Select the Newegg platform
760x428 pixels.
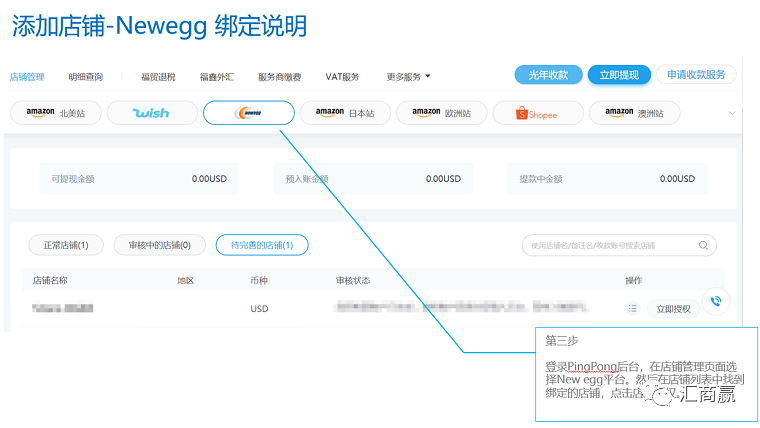point(249,113)
